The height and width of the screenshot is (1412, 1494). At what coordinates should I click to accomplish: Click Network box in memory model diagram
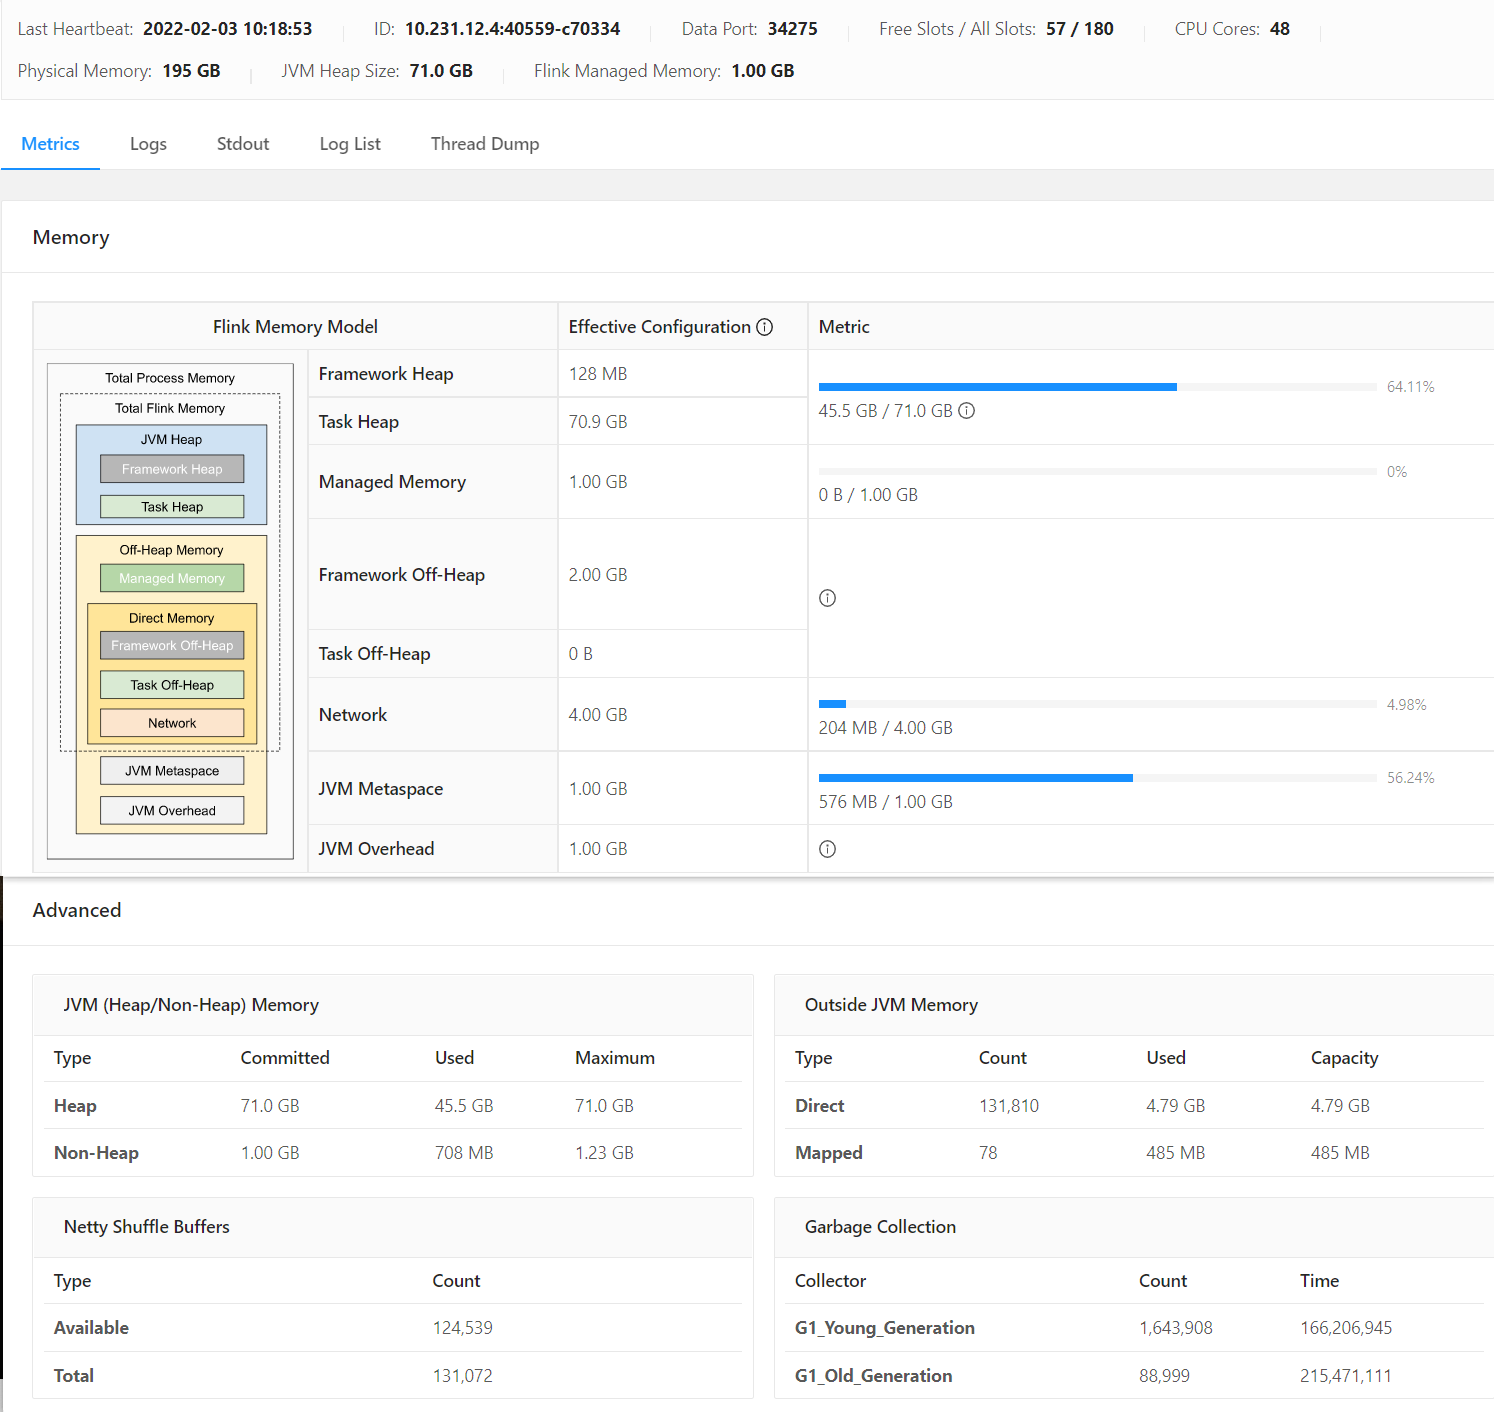pos(172,723)
